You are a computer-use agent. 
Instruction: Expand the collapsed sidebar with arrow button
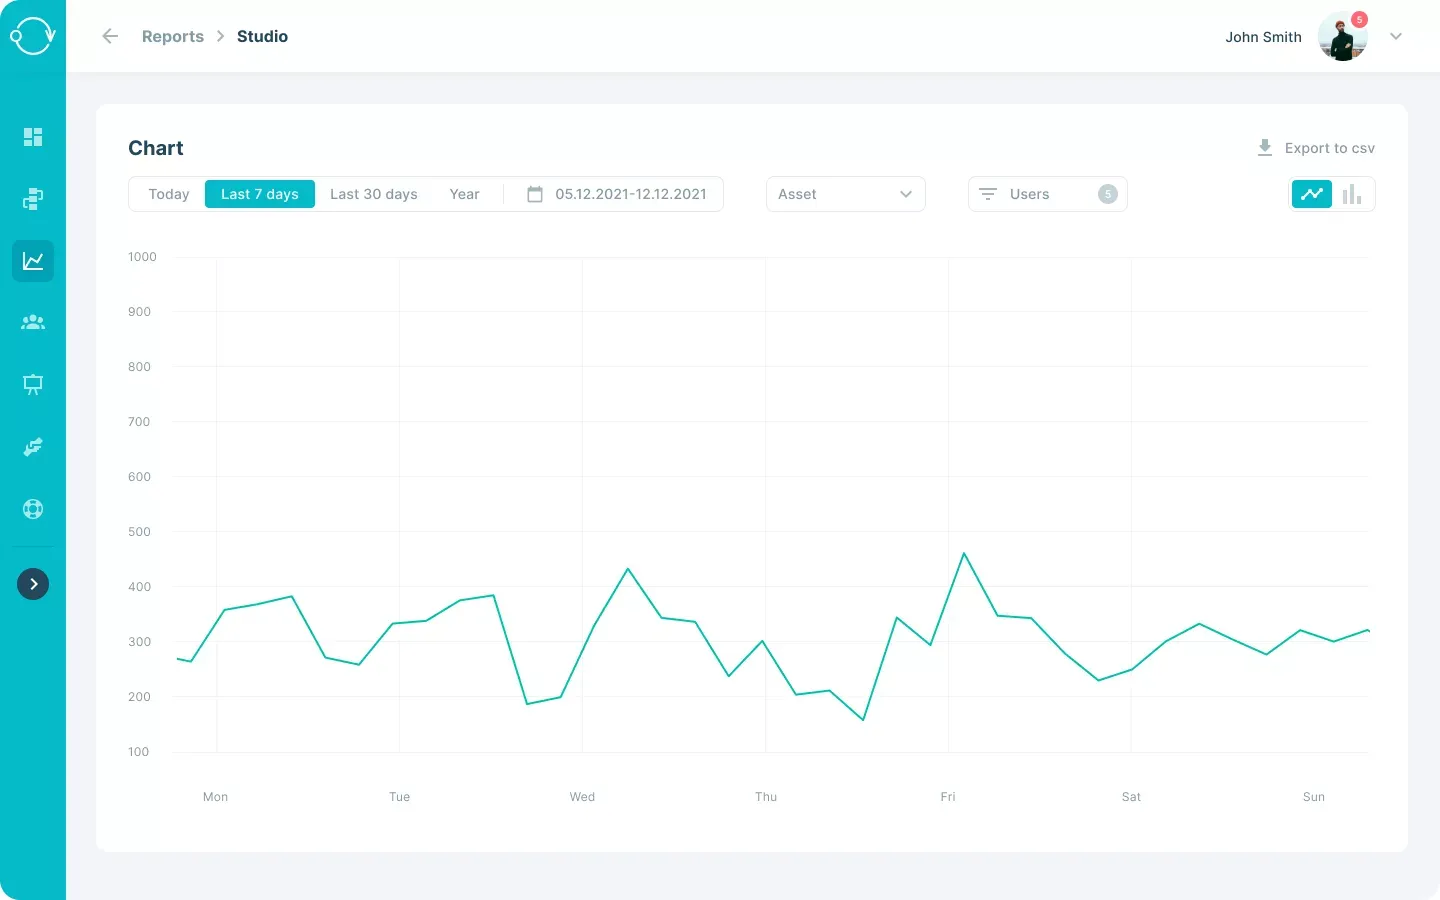[33, 584]
